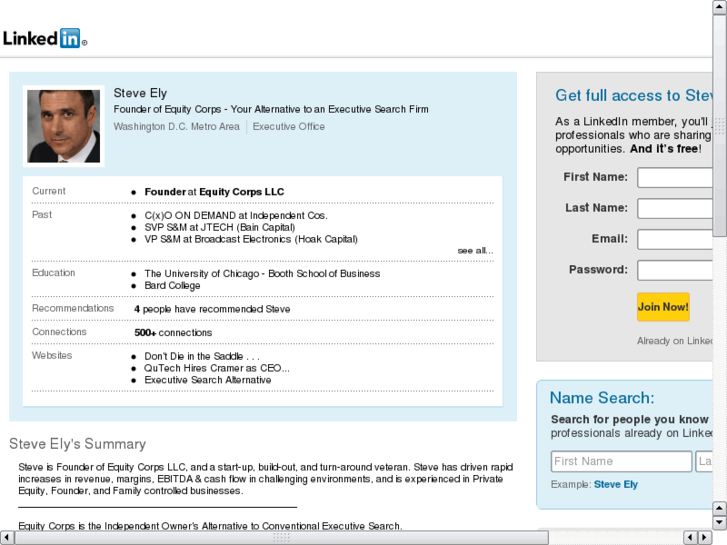The height and width of the screenshot is (545, 727).
Task: Open Steve Ely's profile photo
Action: [x=64, y=126]
